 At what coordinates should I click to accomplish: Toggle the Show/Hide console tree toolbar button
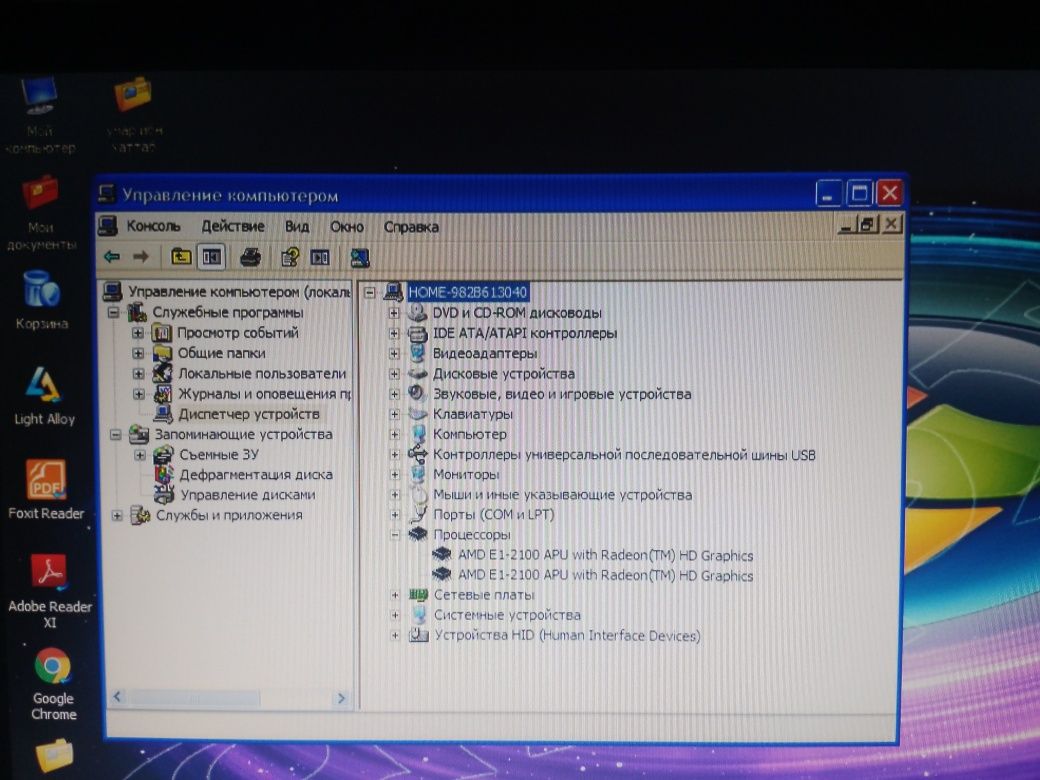coord(212,257)
